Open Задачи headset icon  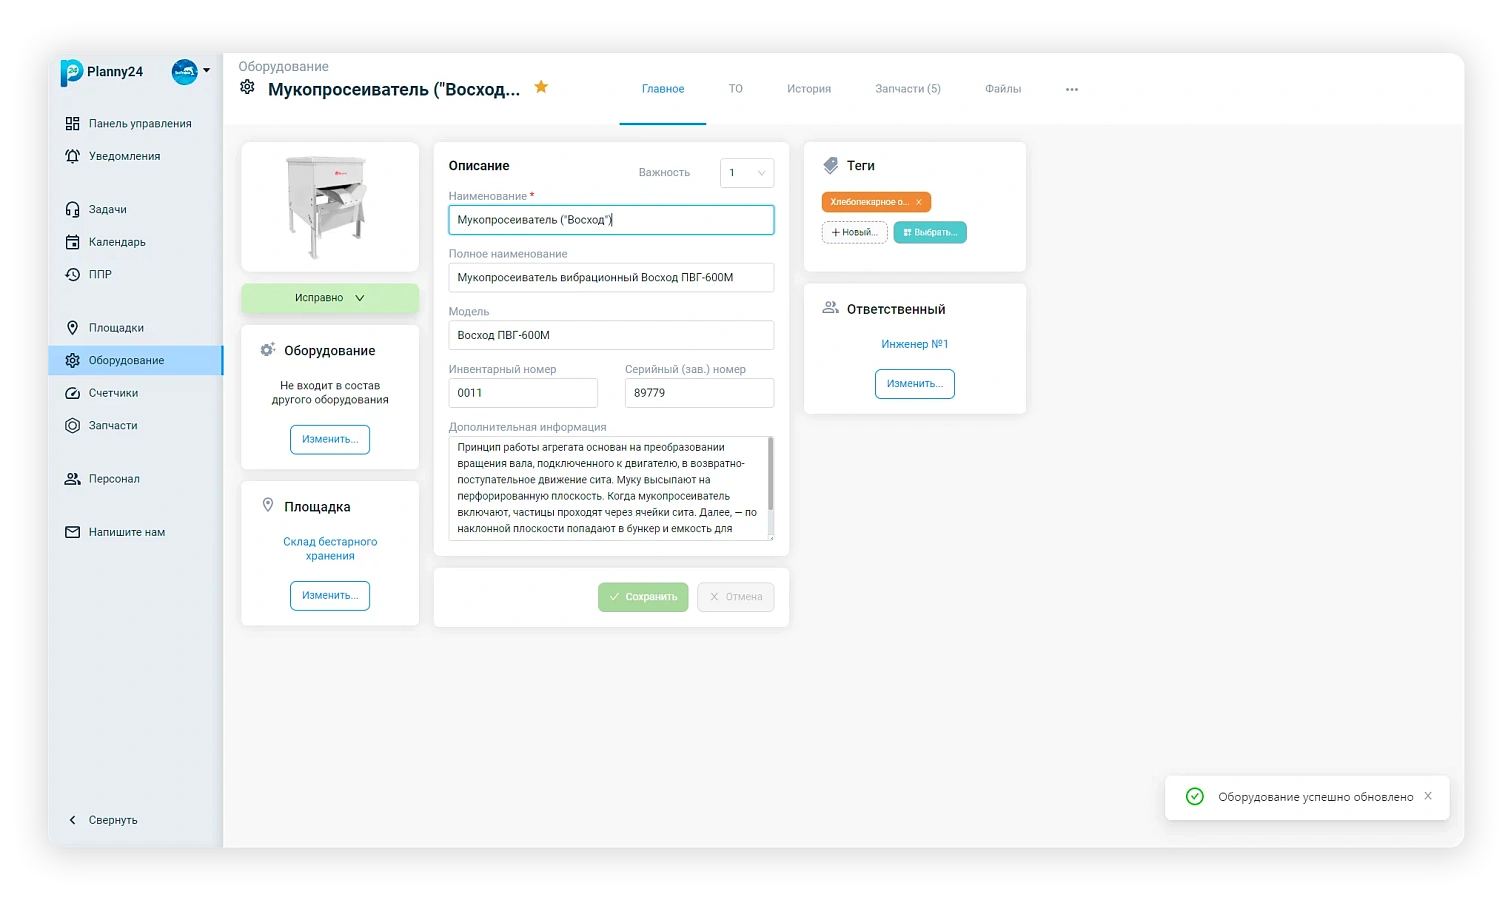tap(72, 210)
